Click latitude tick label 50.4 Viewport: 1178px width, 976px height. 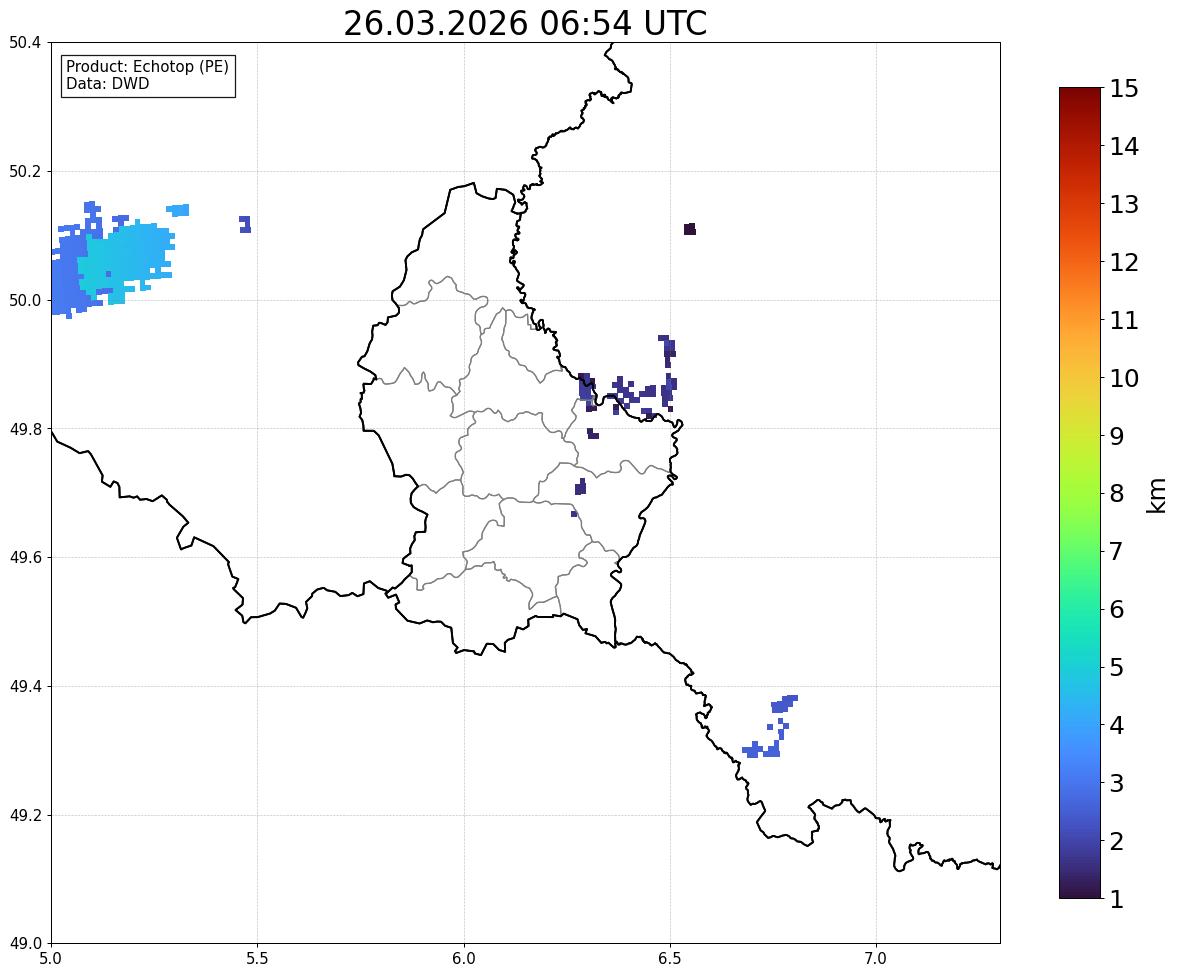pos(25,43)
